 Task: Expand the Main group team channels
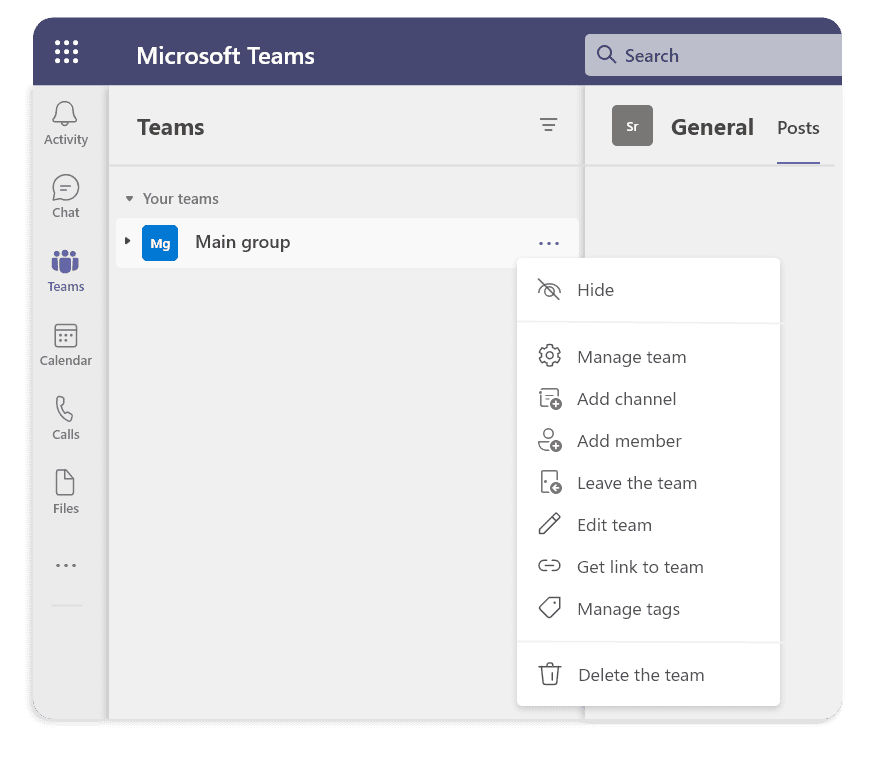point(127,242)
